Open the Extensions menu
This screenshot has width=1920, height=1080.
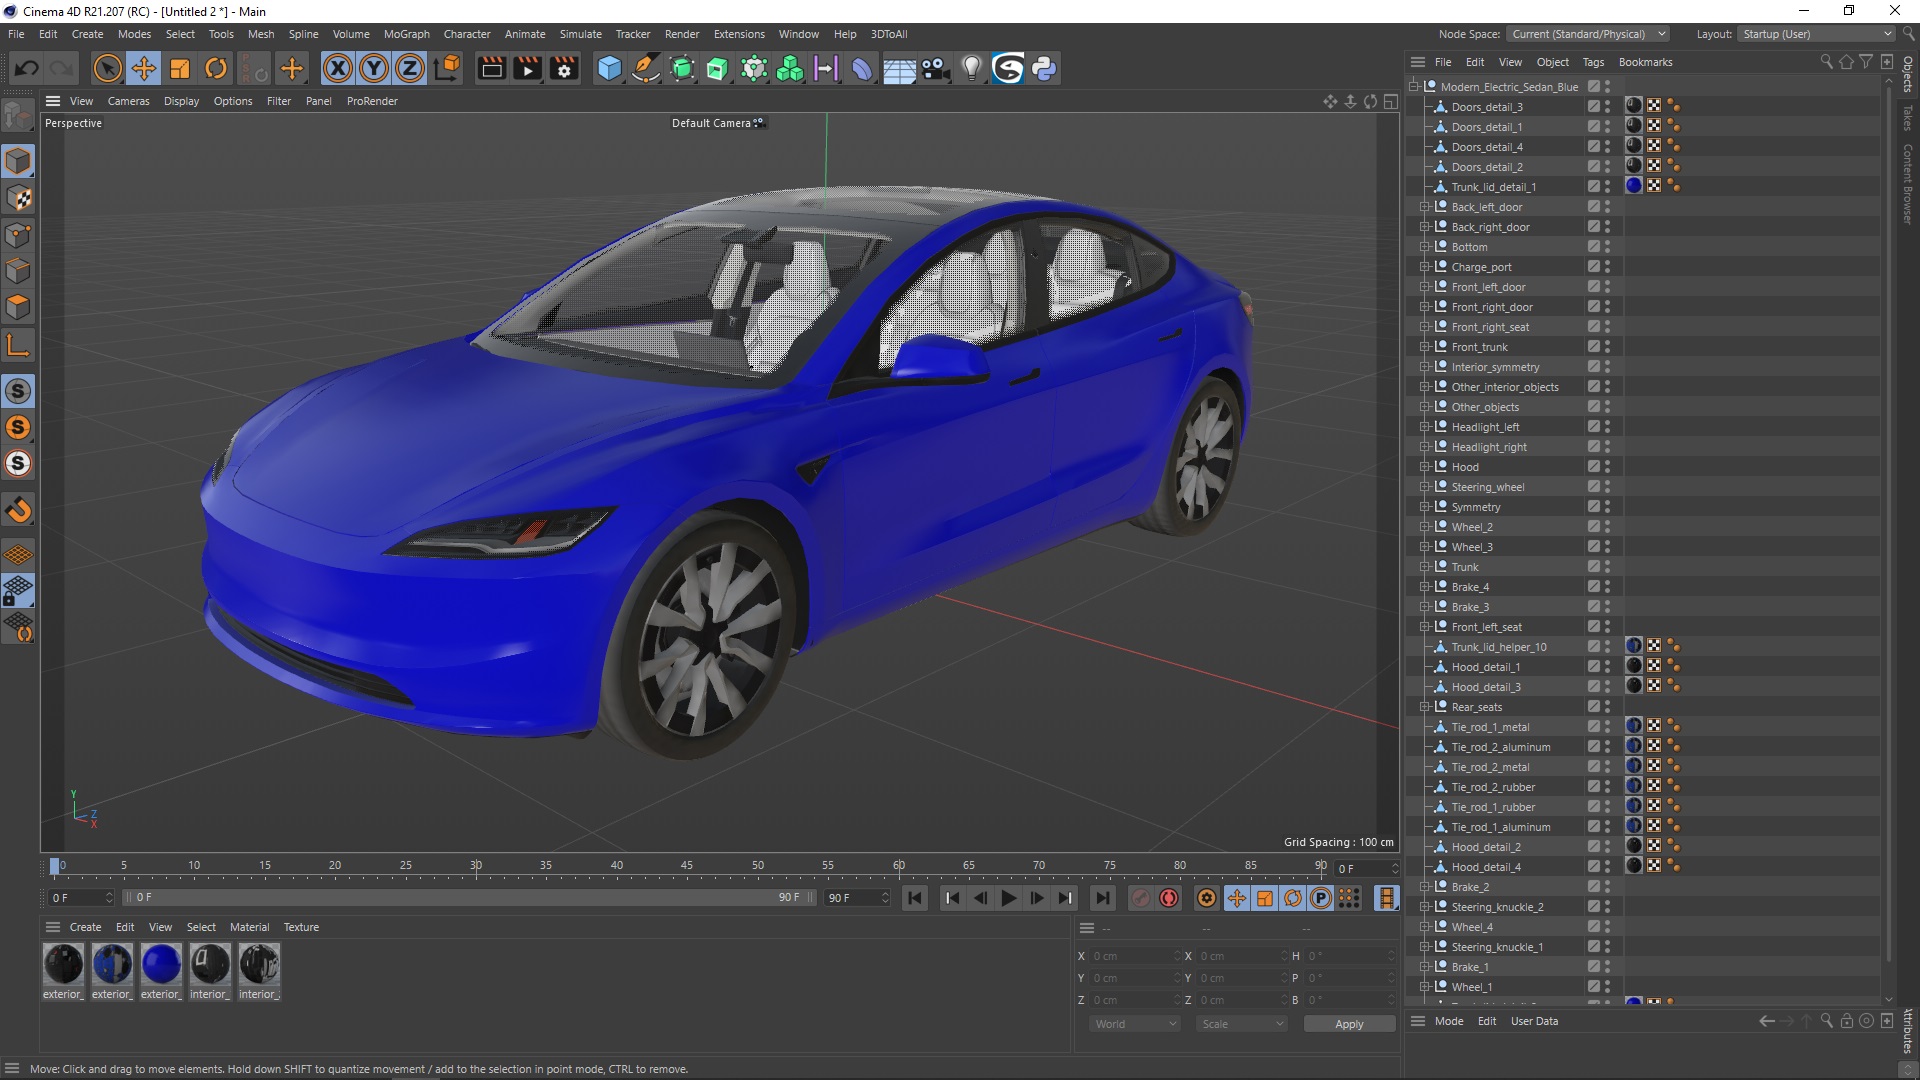click(739, 34)
